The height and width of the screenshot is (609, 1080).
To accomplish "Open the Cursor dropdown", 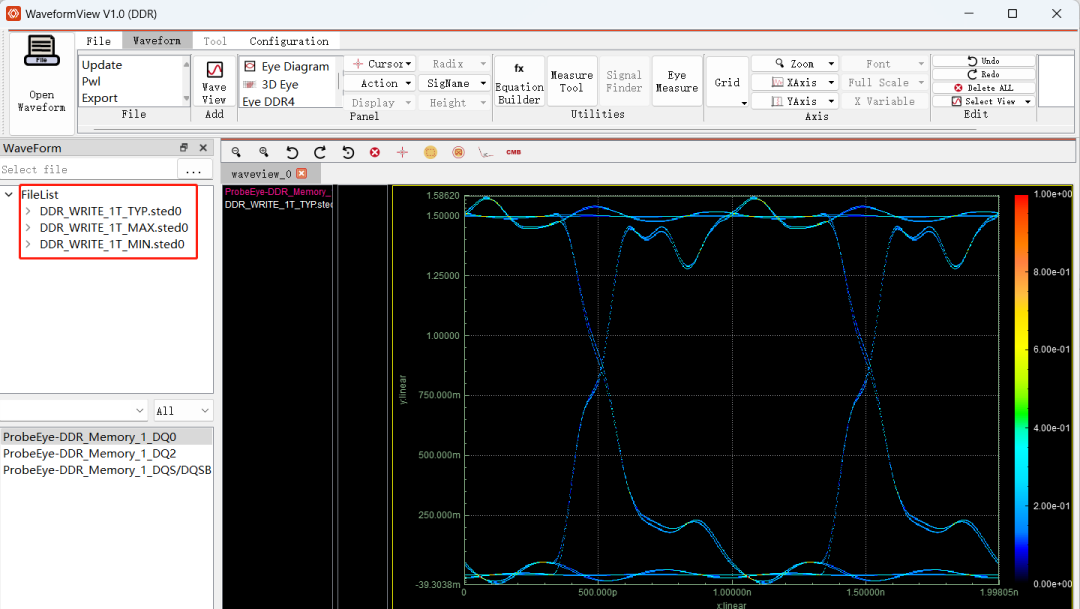I will tap(380, 63).
